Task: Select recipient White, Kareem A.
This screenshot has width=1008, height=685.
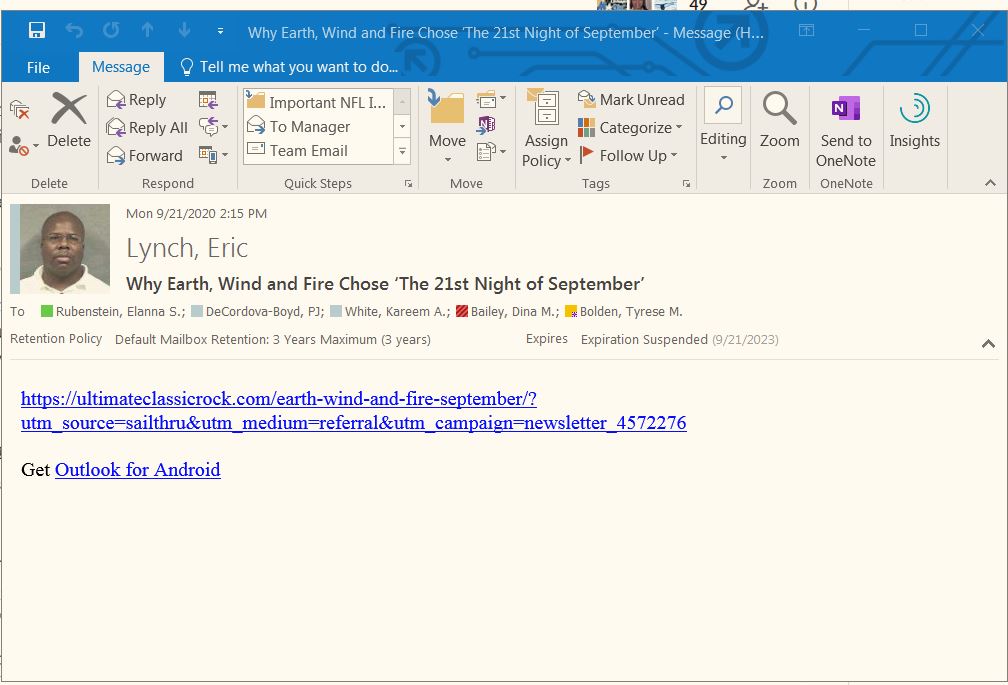Action: click(395, 312)
